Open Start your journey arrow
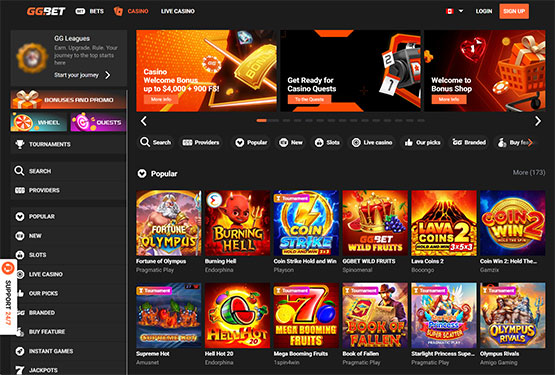 click(x=108, y=75)
